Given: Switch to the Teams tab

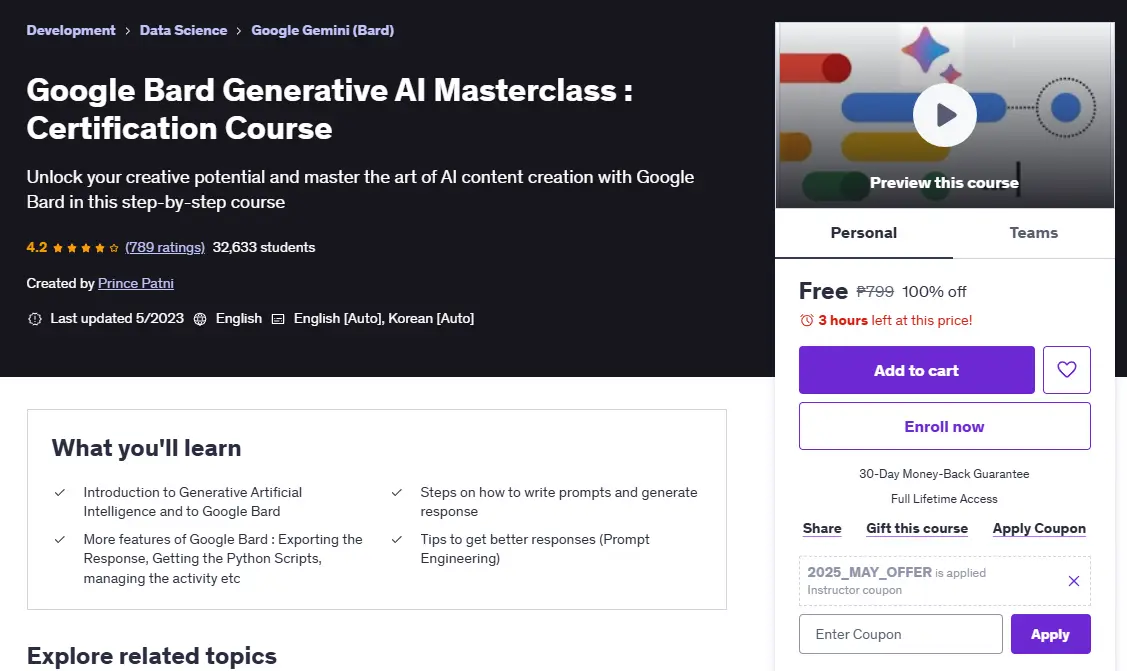Looking at the screenshot, I should (x=1034, y=233).
